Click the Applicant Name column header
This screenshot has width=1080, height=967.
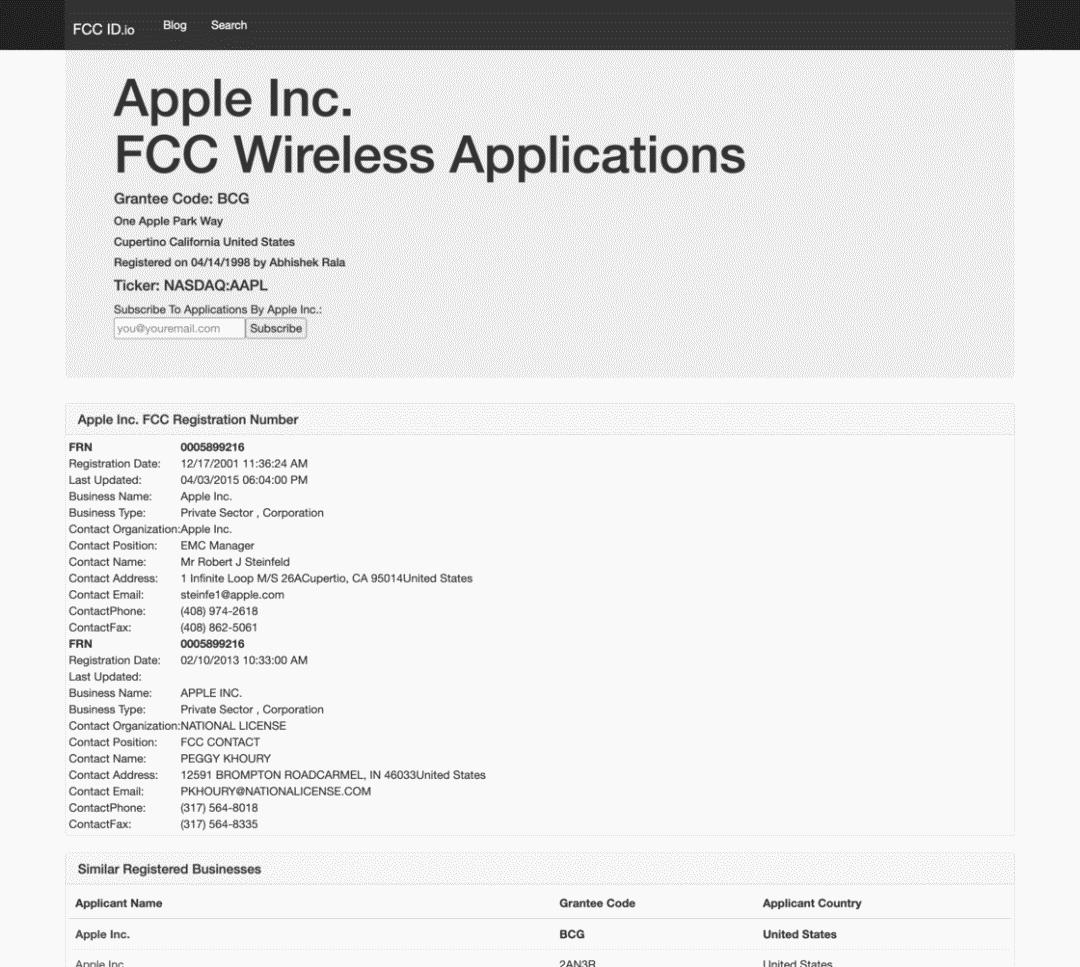[118, 903]
